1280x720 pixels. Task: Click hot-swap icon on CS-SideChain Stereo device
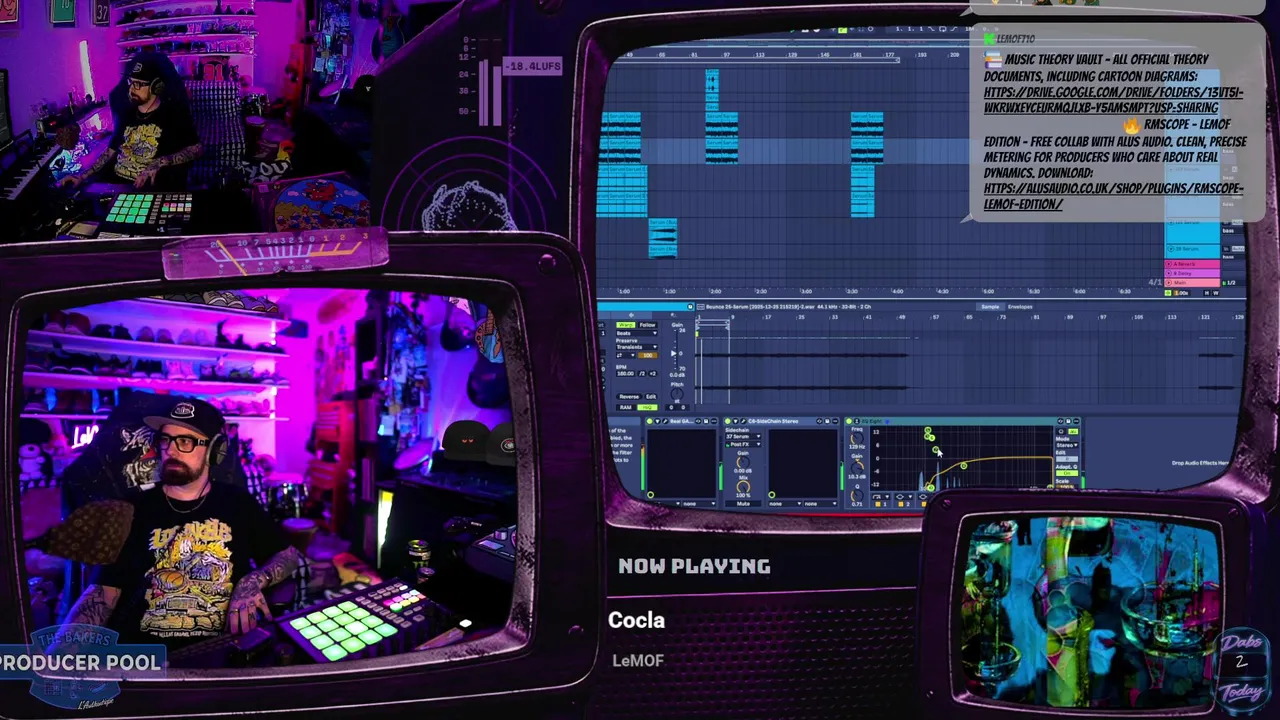pyautogui.click(x=819, y=421)
